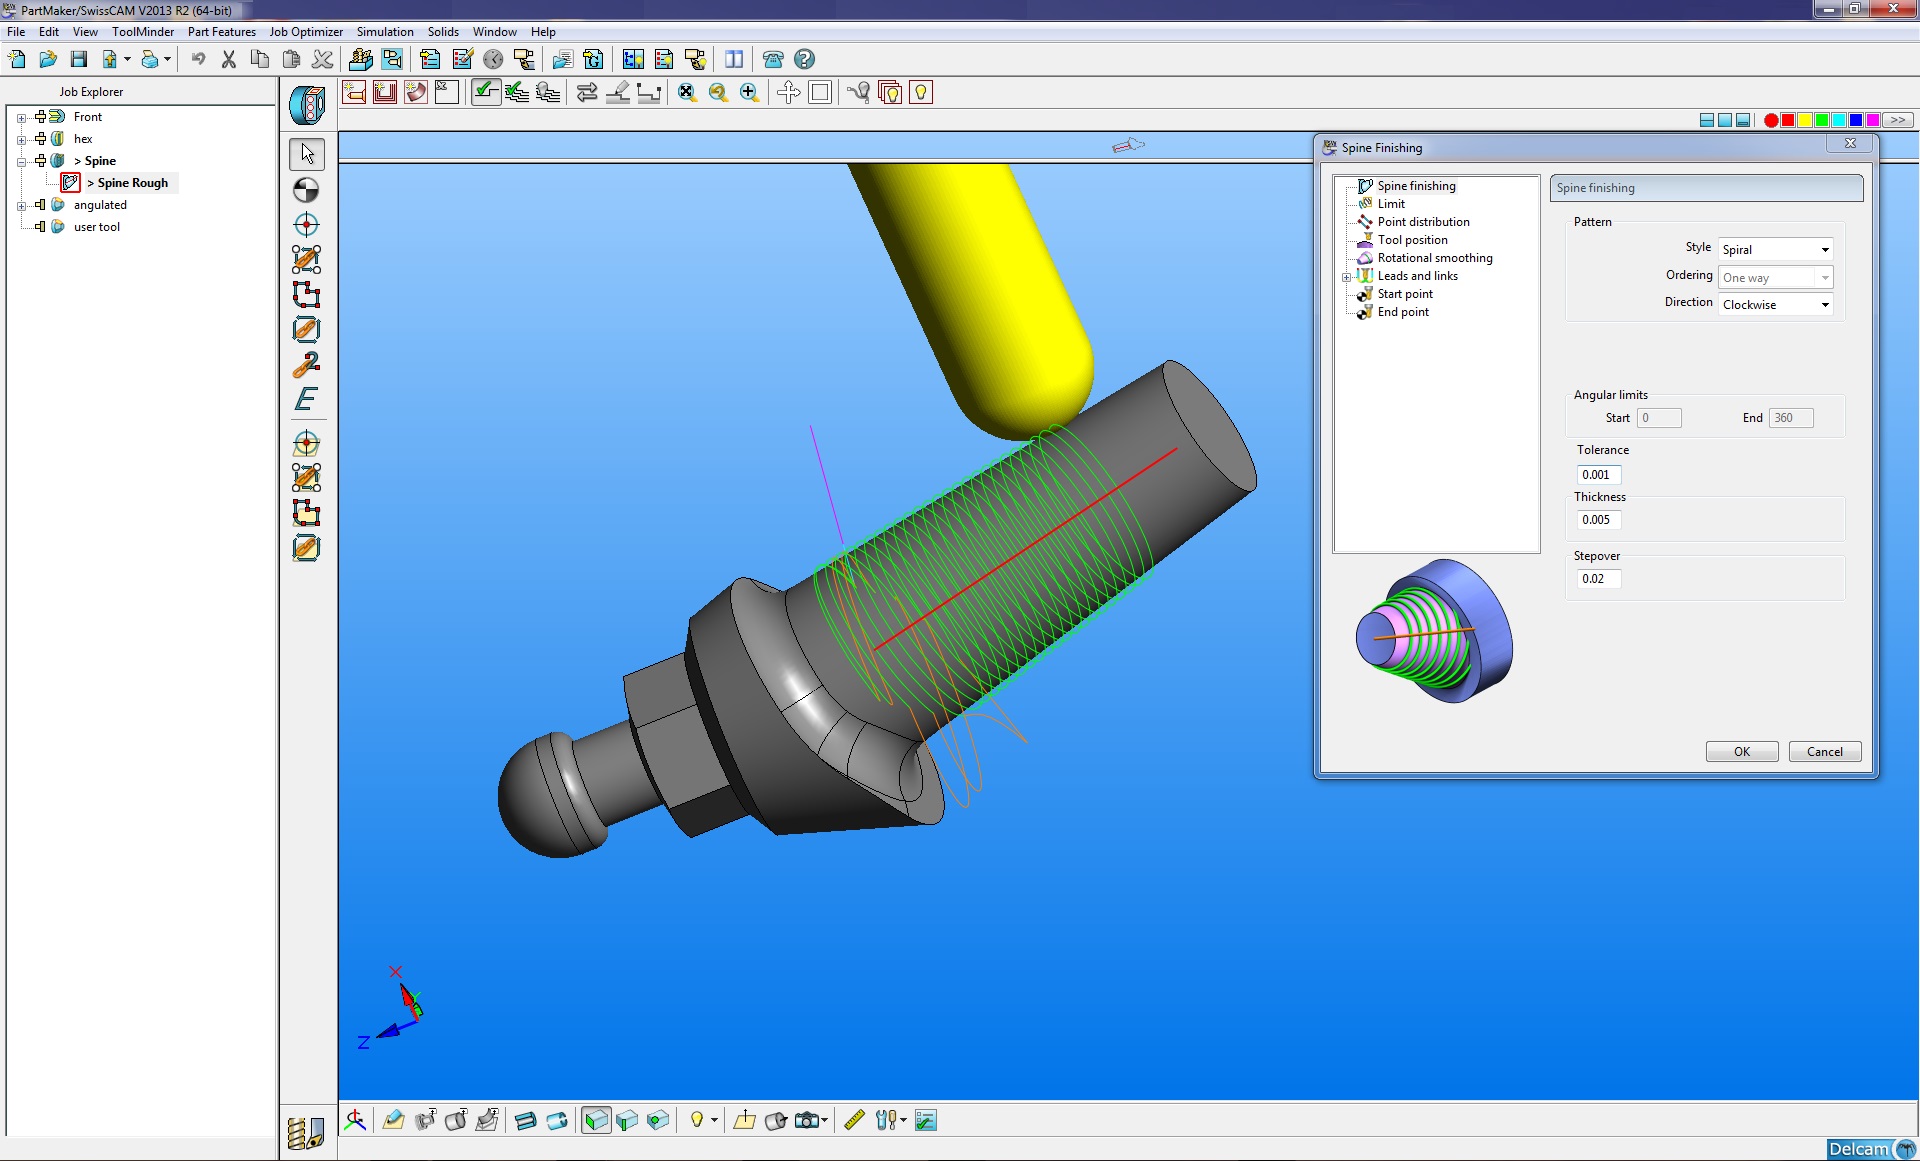Open the Solids menu
Screen dimensions: 1920x1161
click(x=443, y=32)
